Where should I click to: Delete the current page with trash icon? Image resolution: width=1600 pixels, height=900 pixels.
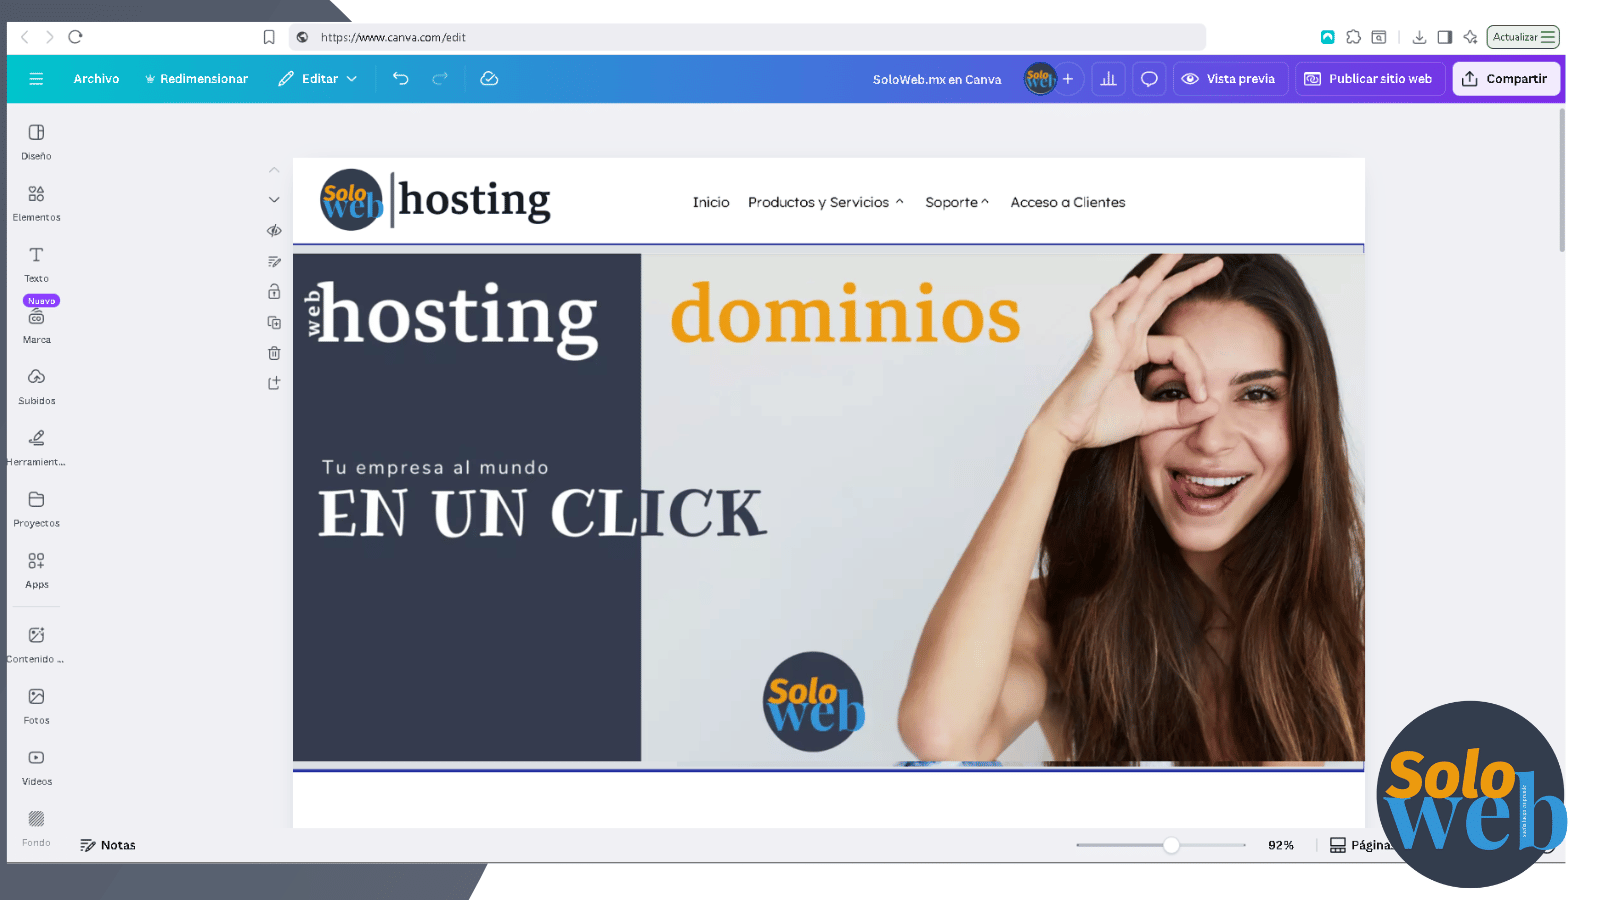(x=274, y=352)
